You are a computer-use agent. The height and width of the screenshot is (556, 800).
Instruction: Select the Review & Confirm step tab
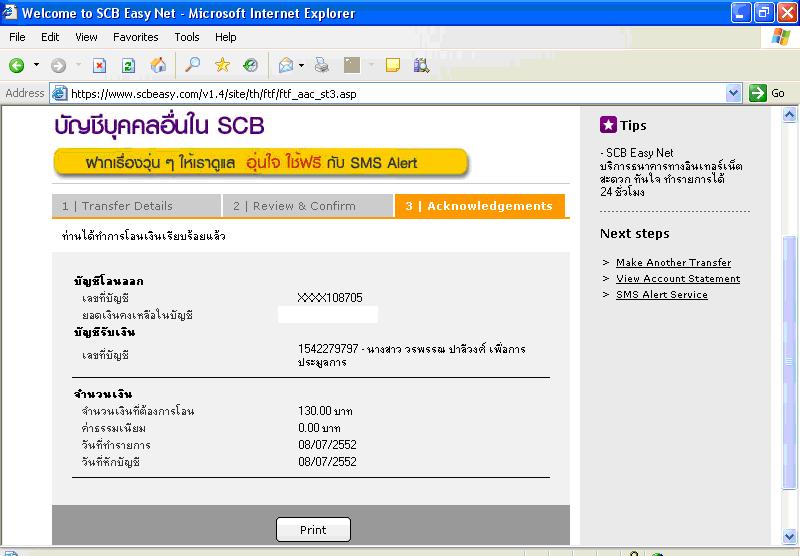[308, 206]
